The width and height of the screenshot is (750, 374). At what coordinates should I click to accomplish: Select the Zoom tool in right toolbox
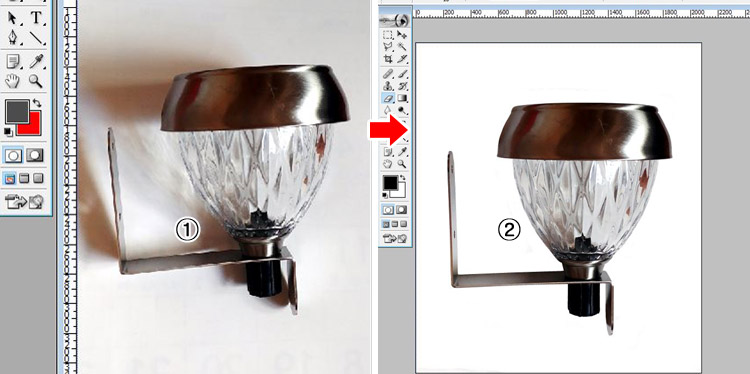402,164
